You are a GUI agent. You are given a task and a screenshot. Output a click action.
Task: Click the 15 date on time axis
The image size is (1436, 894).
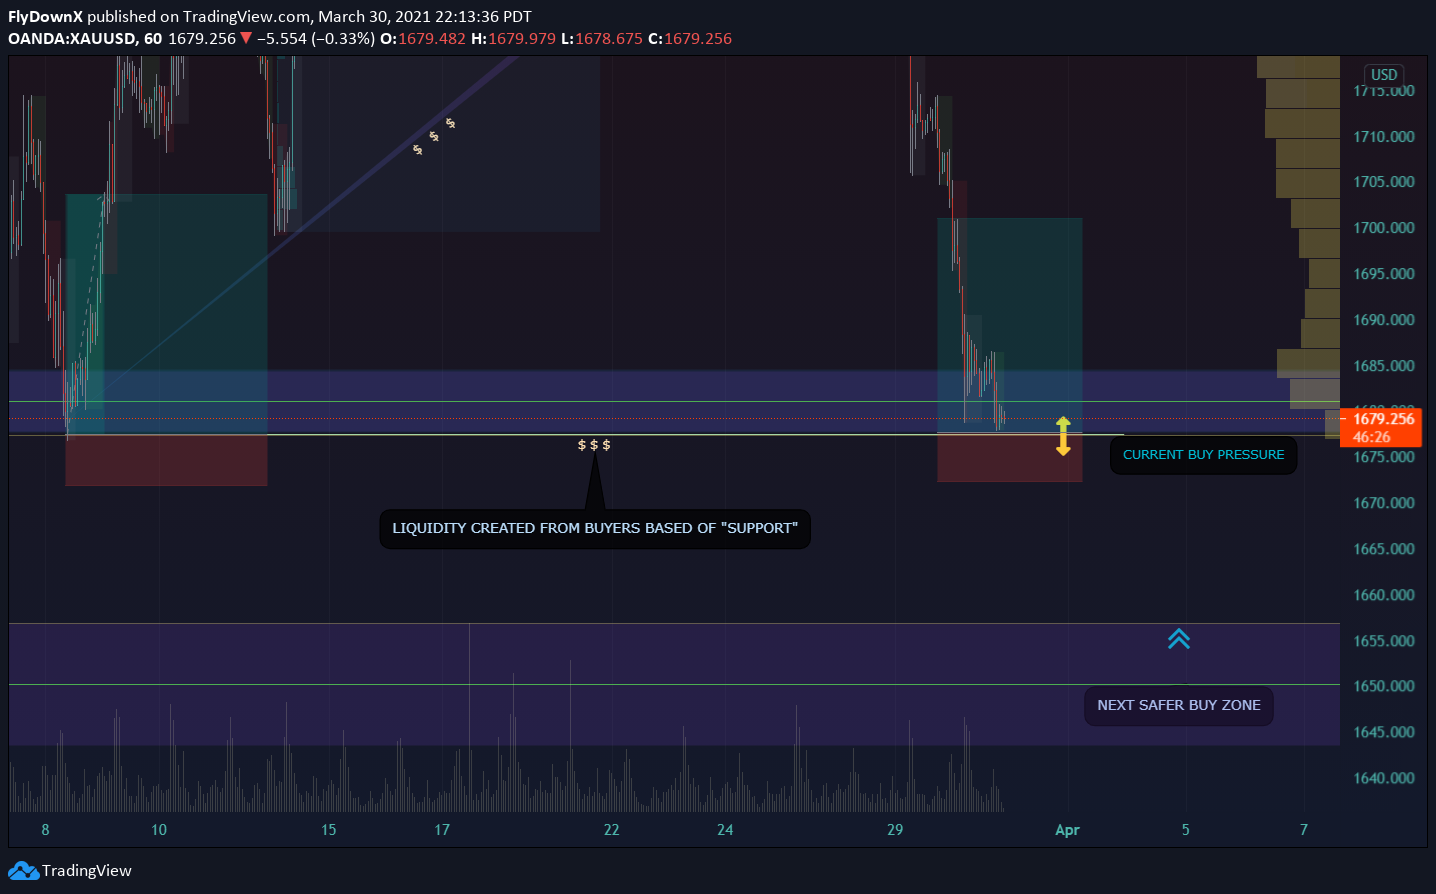click(329, 830)
